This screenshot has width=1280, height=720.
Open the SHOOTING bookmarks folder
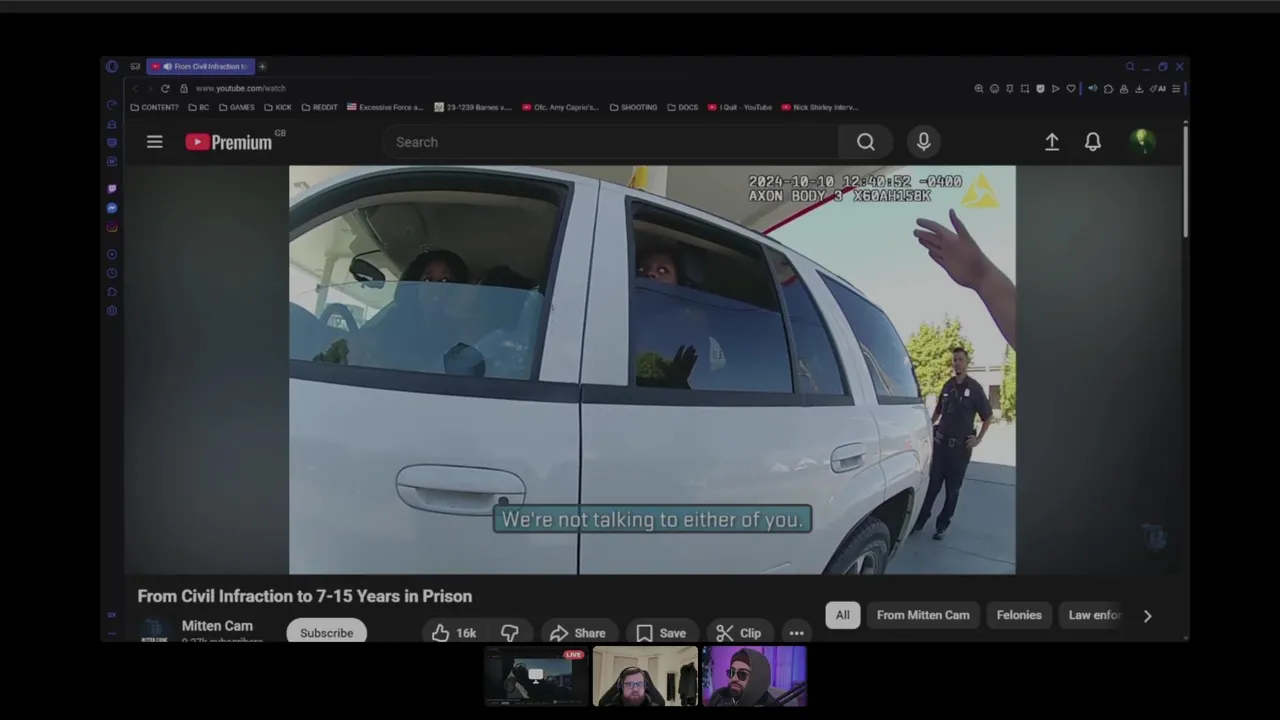pyautogui.click(x=634, y=107)
